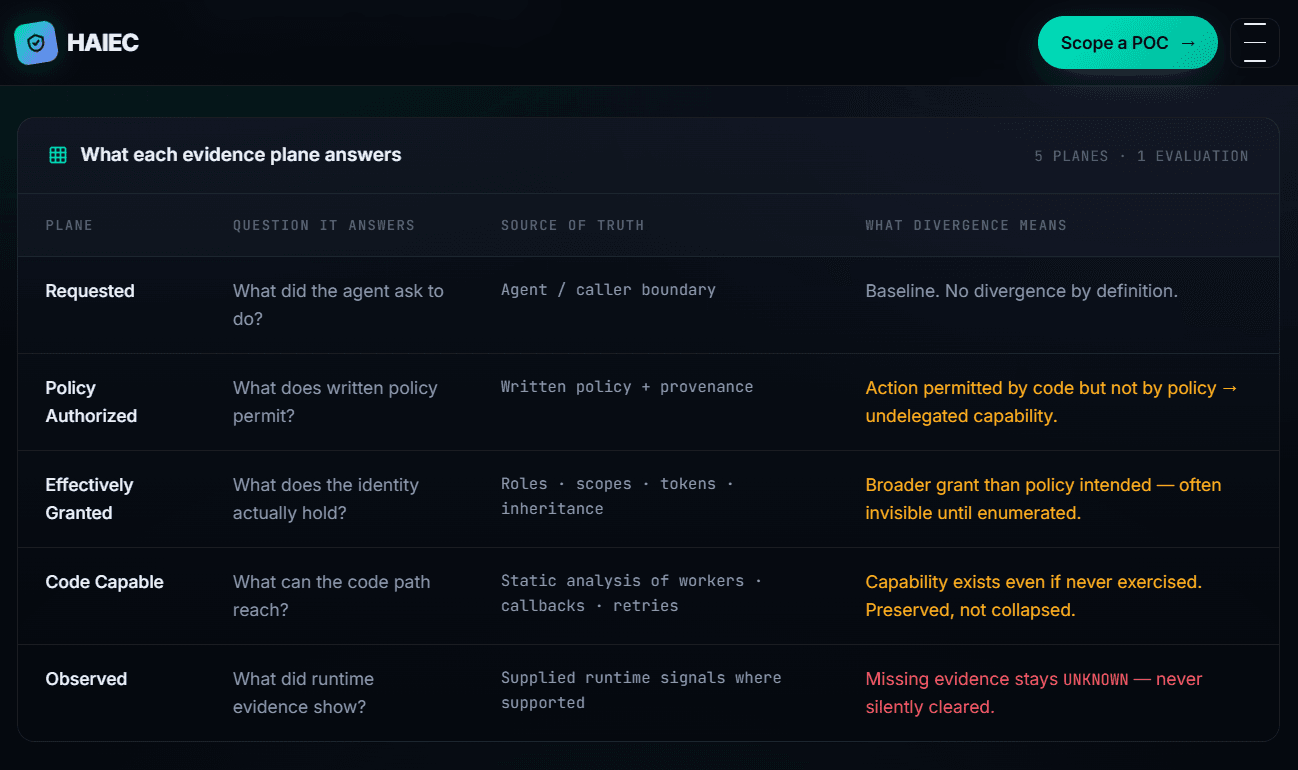Select the Observed row label

86,679
